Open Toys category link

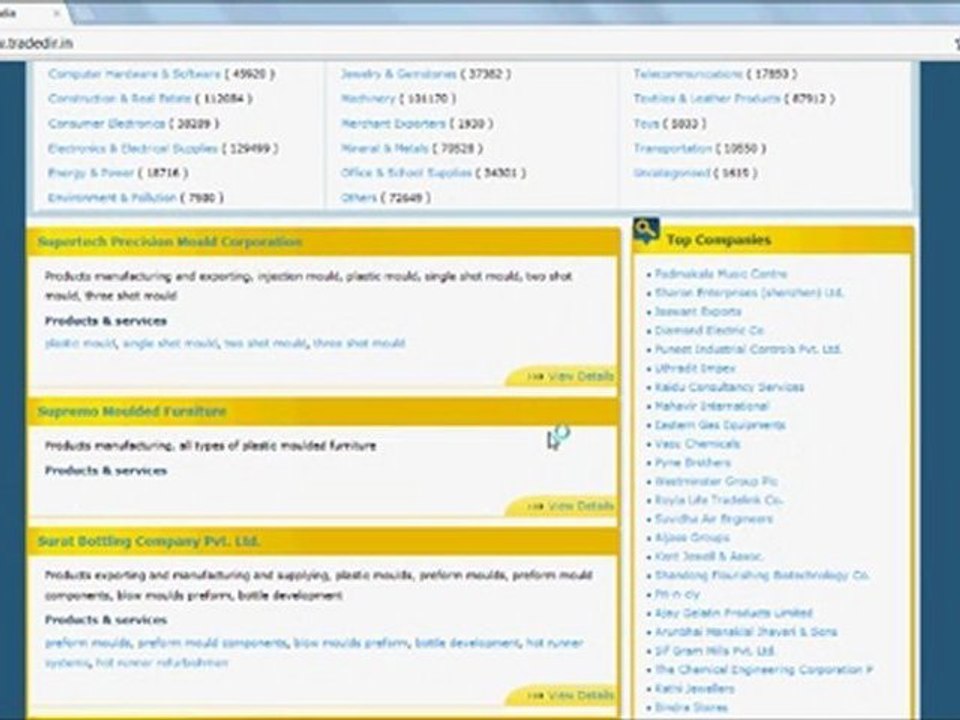point(646,124)
